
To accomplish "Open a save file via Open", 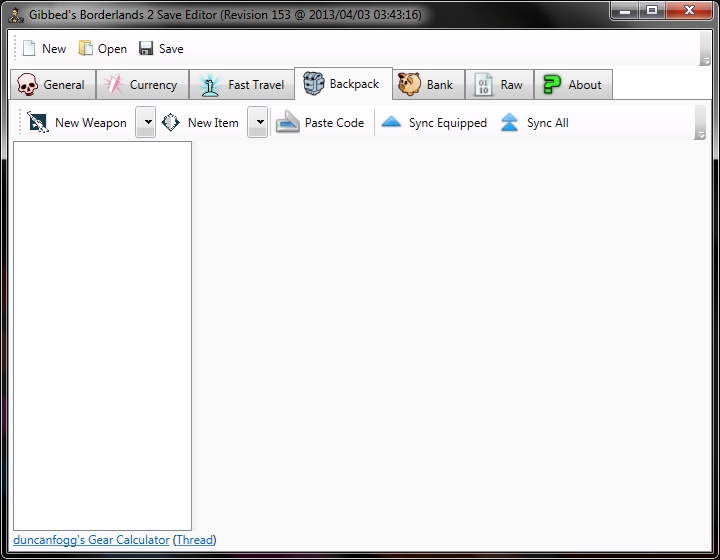I will click(103, 48).
